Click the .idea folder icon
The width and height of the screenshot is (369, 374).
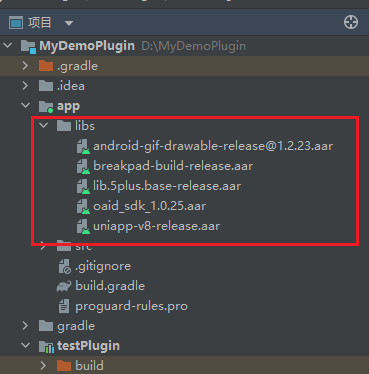point(46,86)
